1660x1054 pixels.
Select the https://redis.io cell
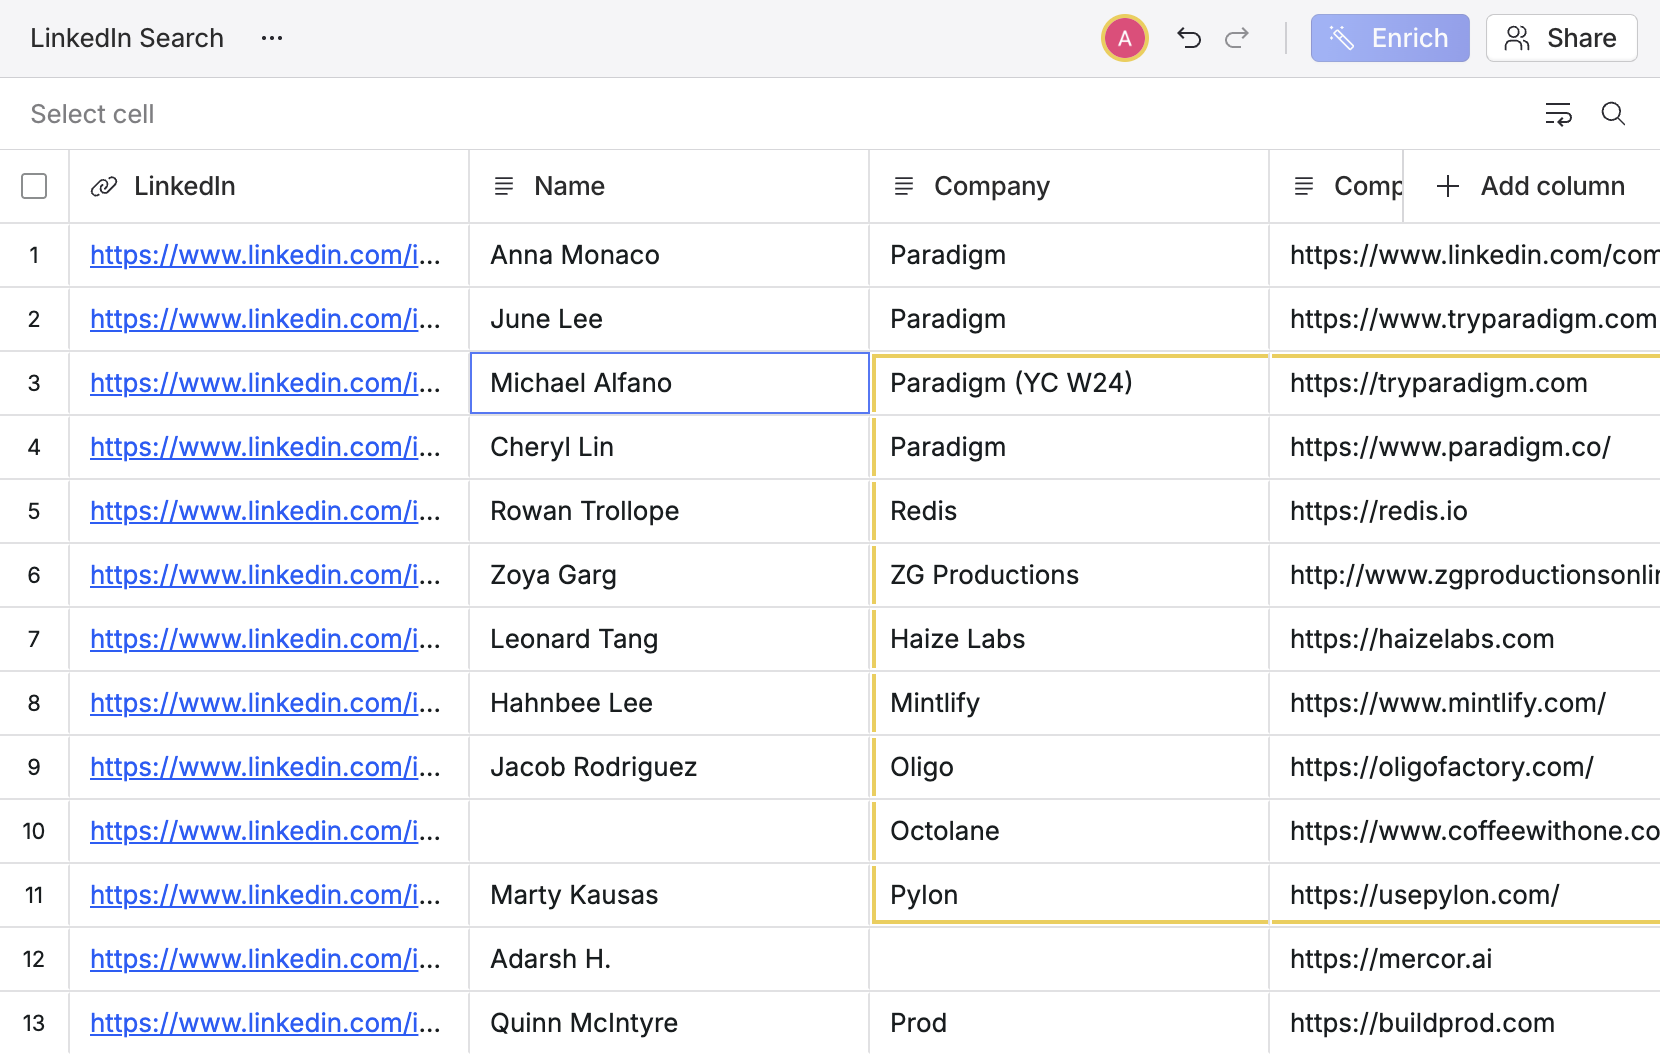1465,511
